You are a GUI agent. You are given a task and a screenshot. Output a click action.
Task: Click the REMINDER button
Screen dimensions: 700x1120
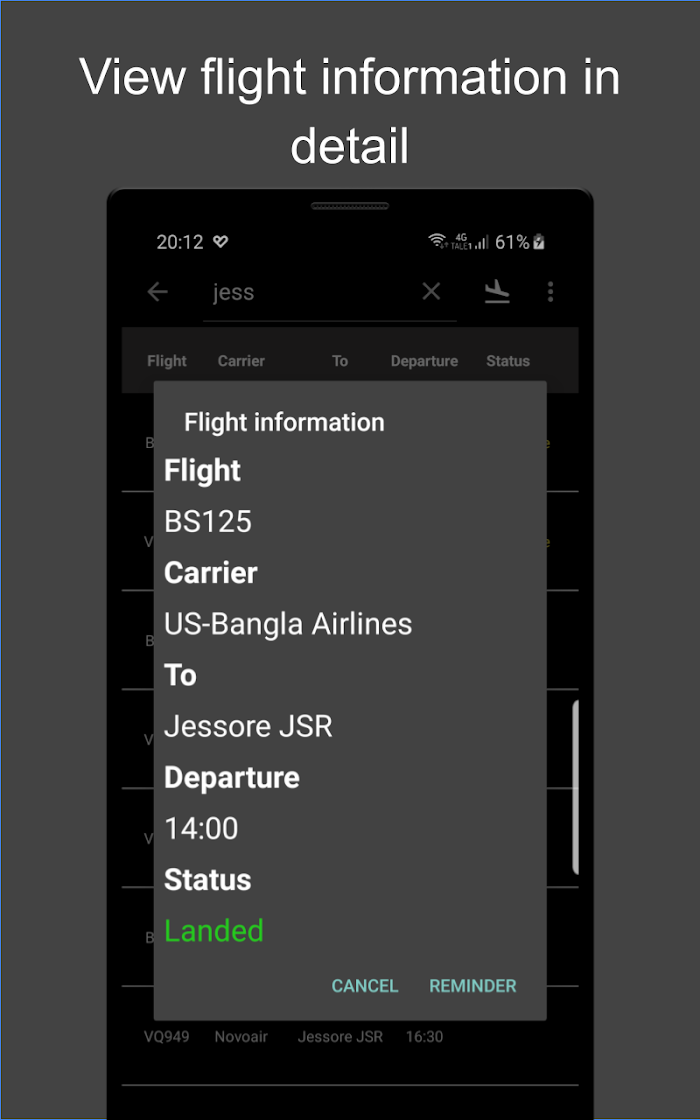pyautogui.click(x=473, y=986)
